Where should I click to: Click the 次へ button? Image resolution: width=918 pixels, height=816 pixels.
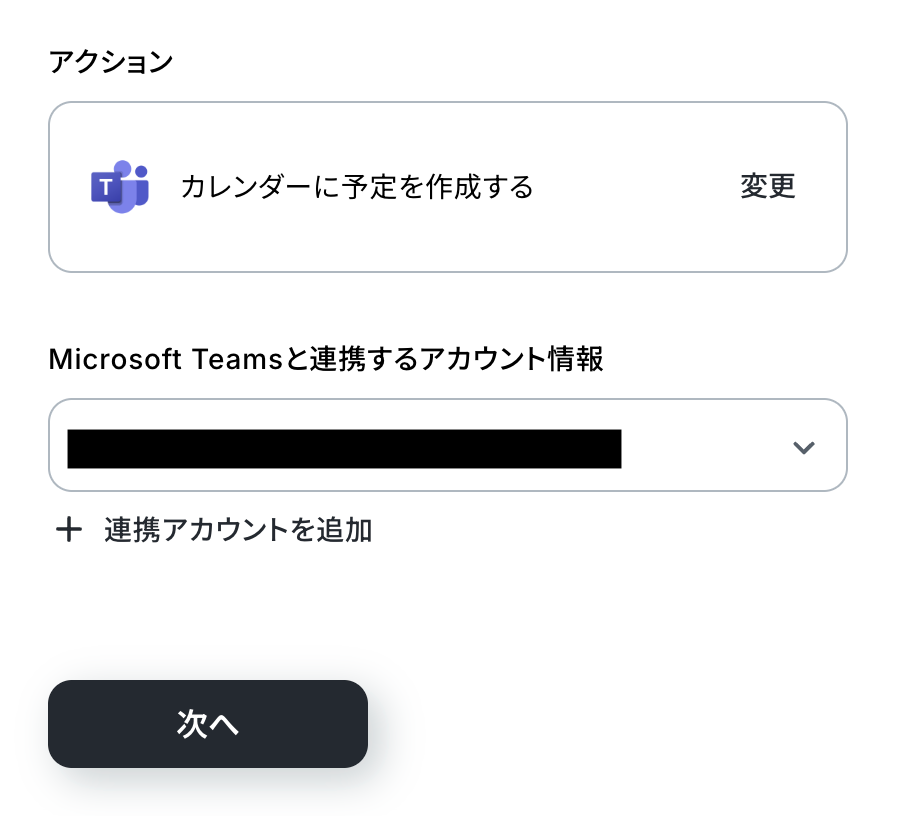click(x=208, y=724)
